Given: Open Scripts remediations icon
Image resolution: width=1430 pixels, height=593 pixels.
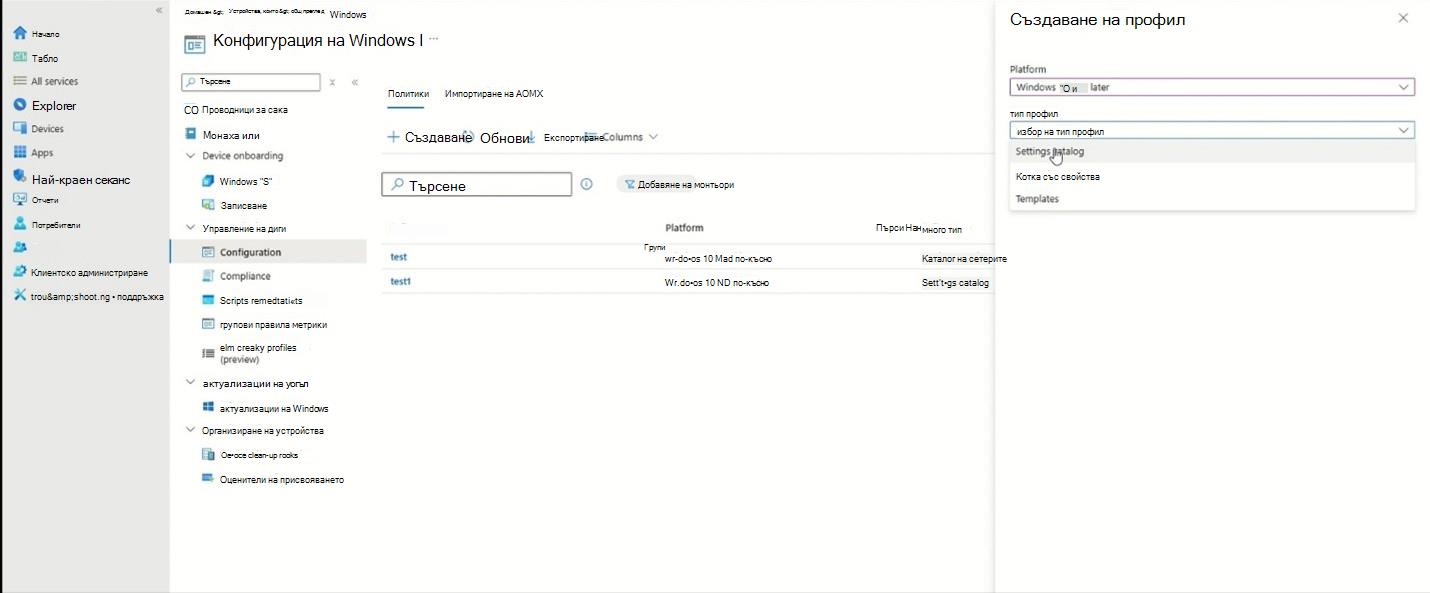Looking at the screenshot, I should (x=208, y=300).
